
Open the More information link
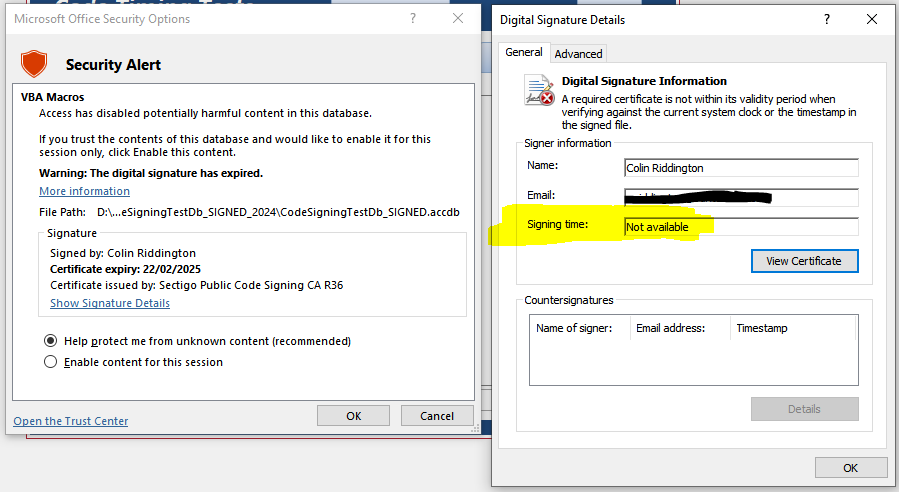pos(84,191)
